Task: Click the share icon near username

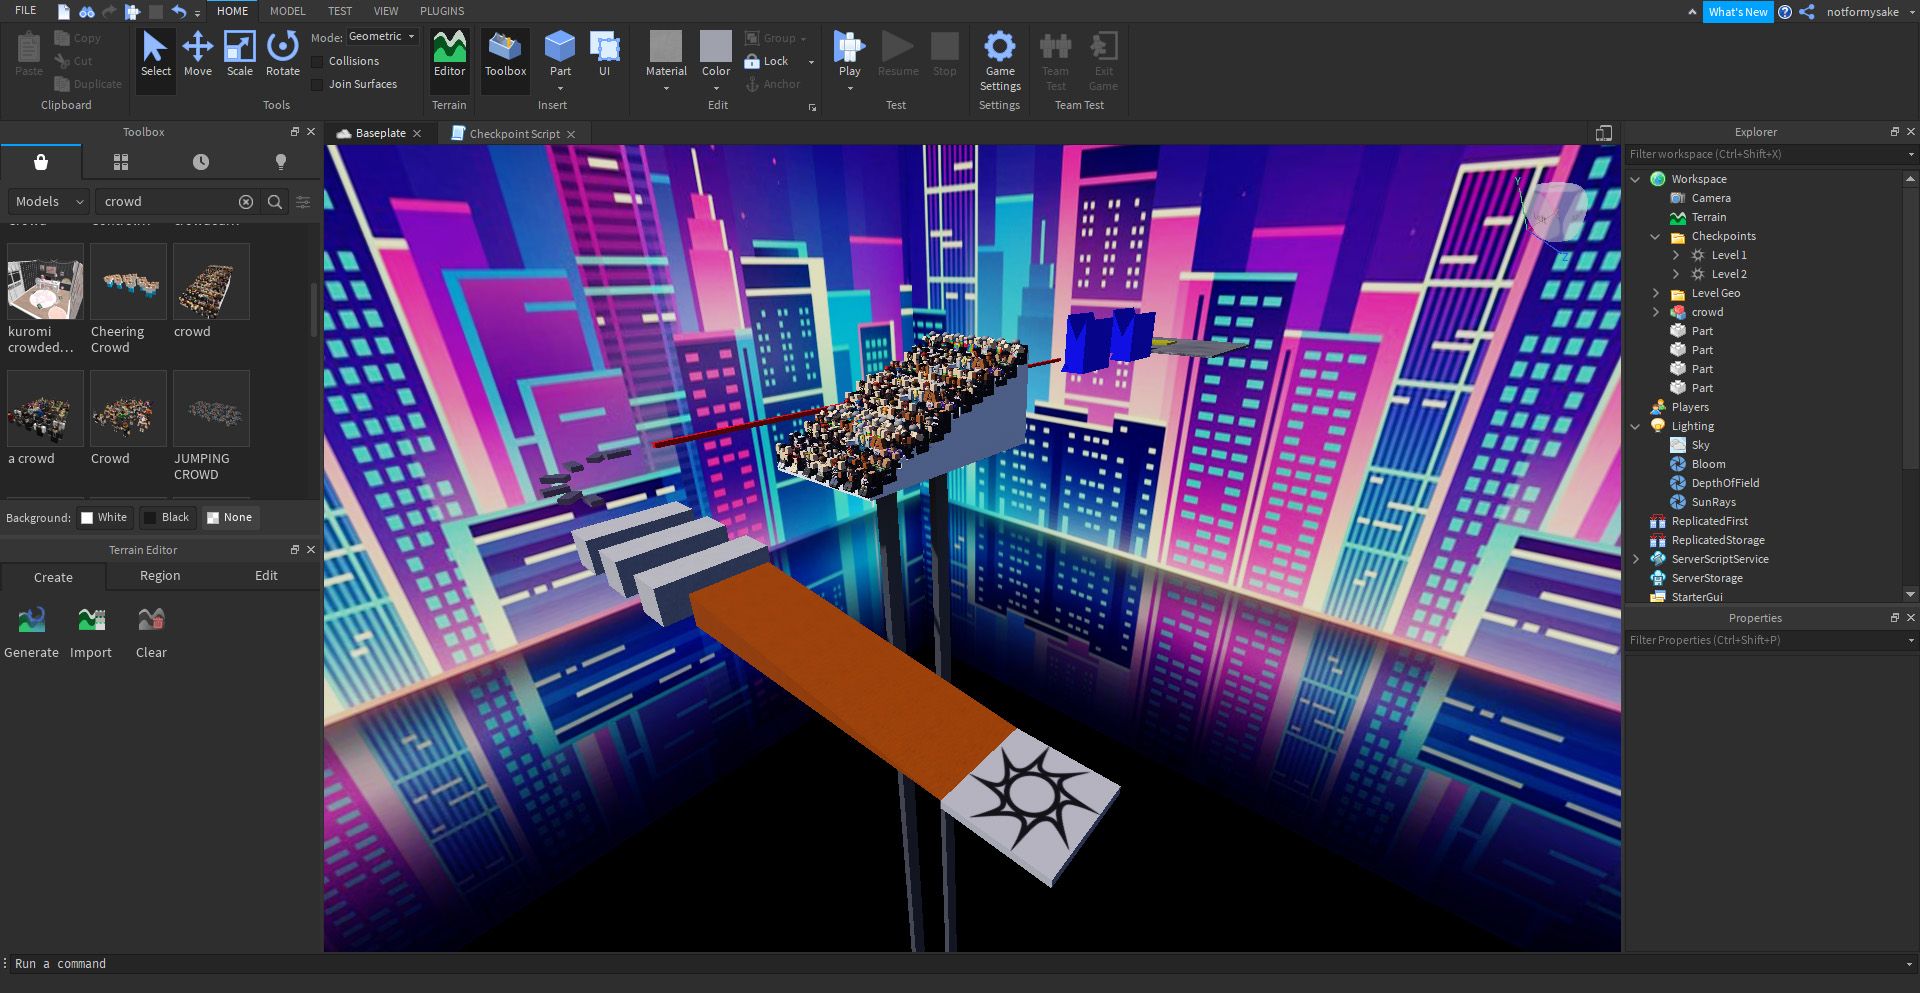Action: [1806, 12]
